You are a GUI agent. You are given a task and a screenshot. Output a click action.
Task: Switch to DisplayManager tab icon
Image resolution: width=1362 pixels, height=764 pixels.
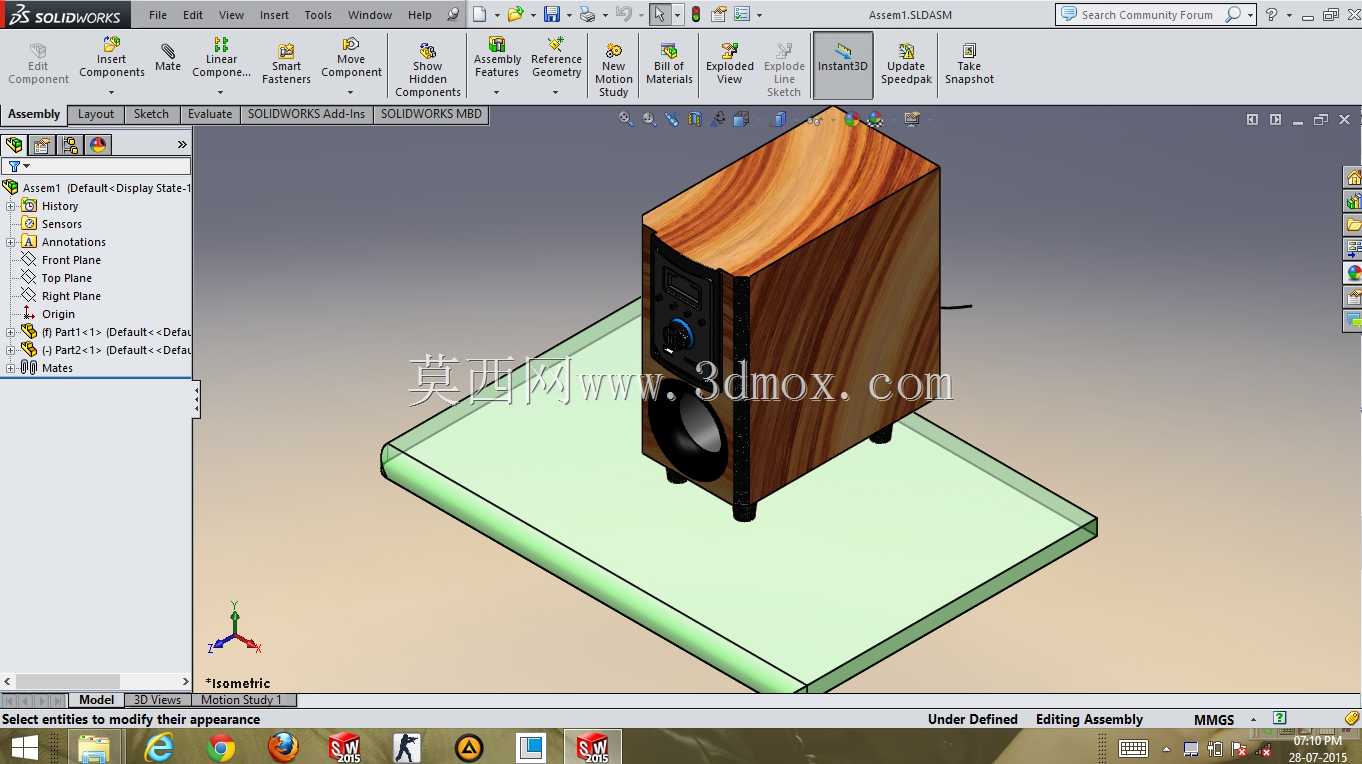(x=98, y=145)
